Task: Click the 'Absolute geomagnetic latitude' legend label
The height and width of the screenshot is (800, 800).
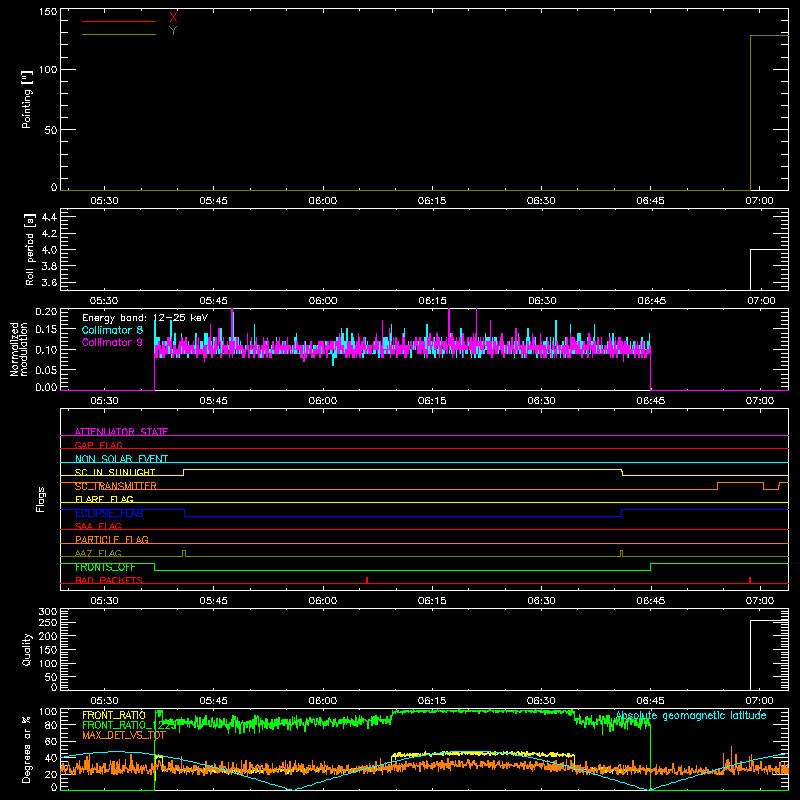Action: pos(691,716)
